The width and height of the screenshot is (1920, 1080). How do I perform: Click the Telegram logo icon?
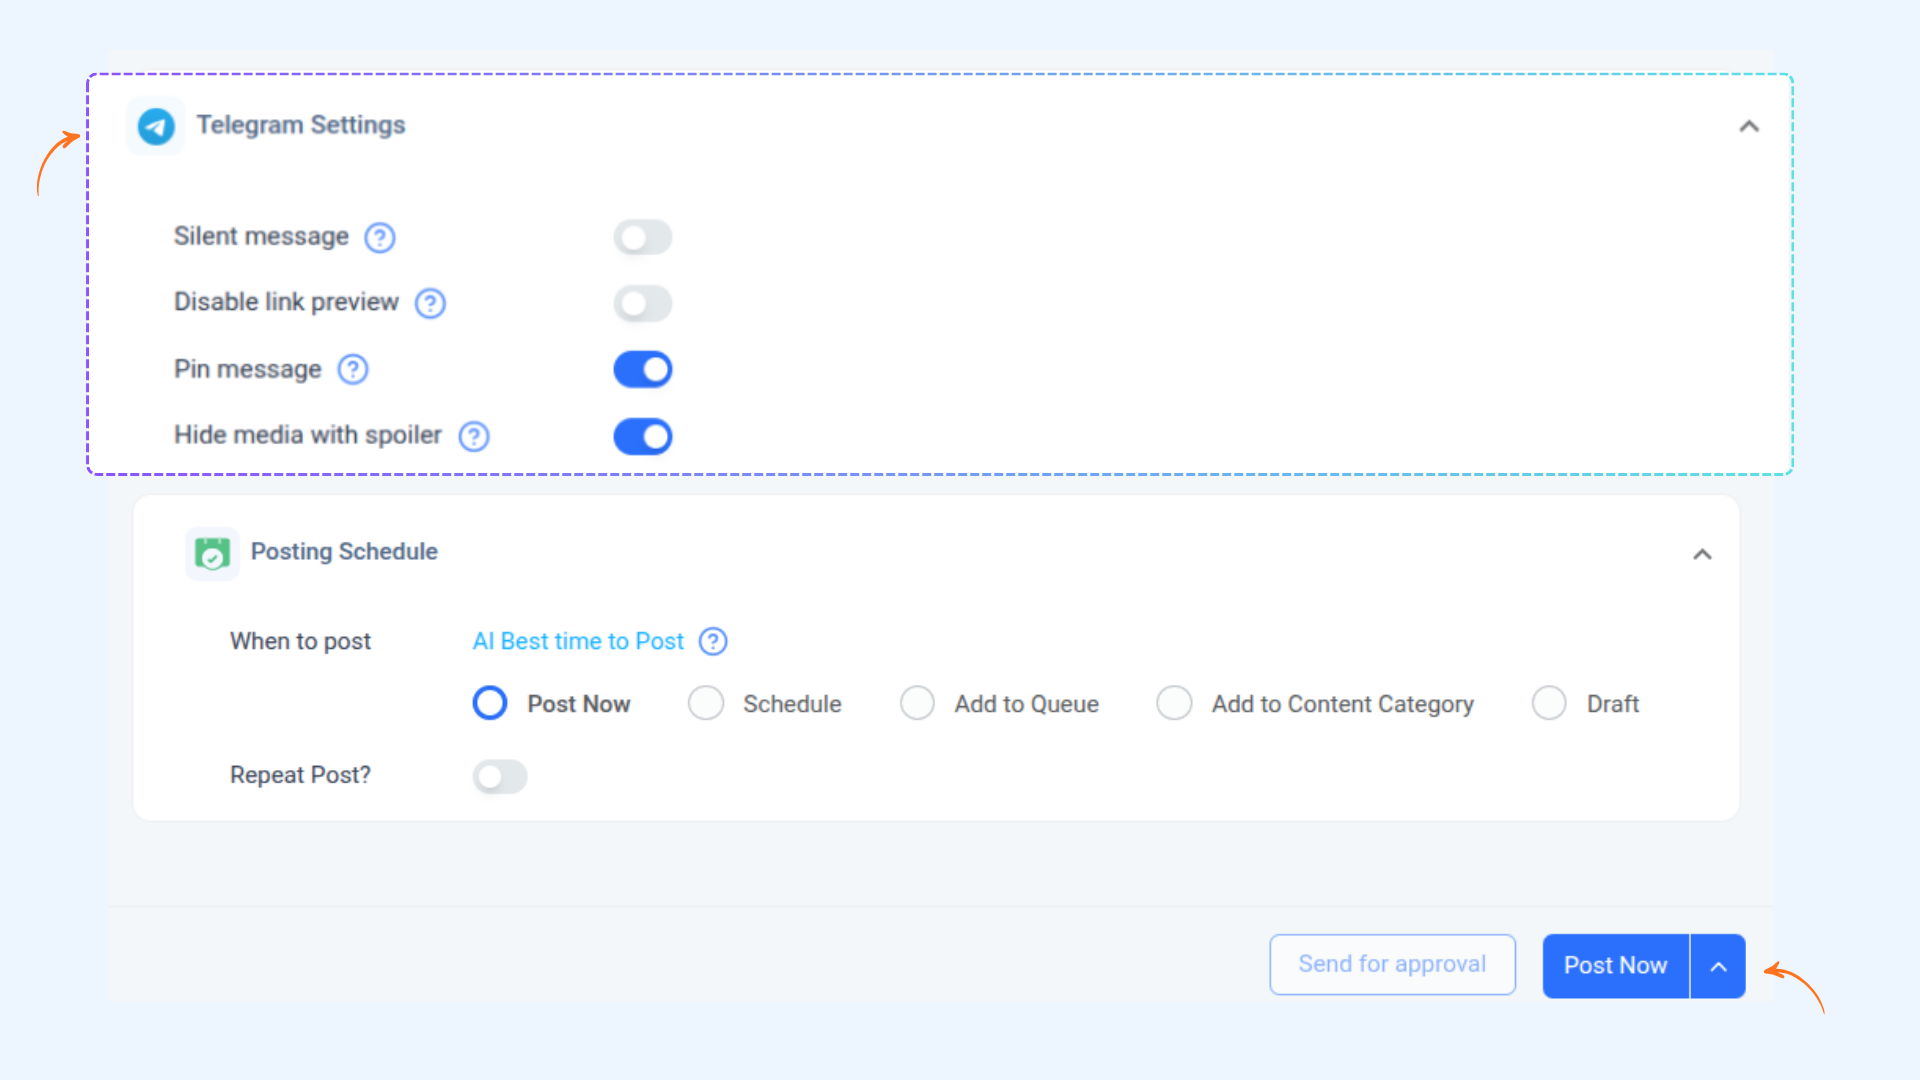(x=156, y=126)
